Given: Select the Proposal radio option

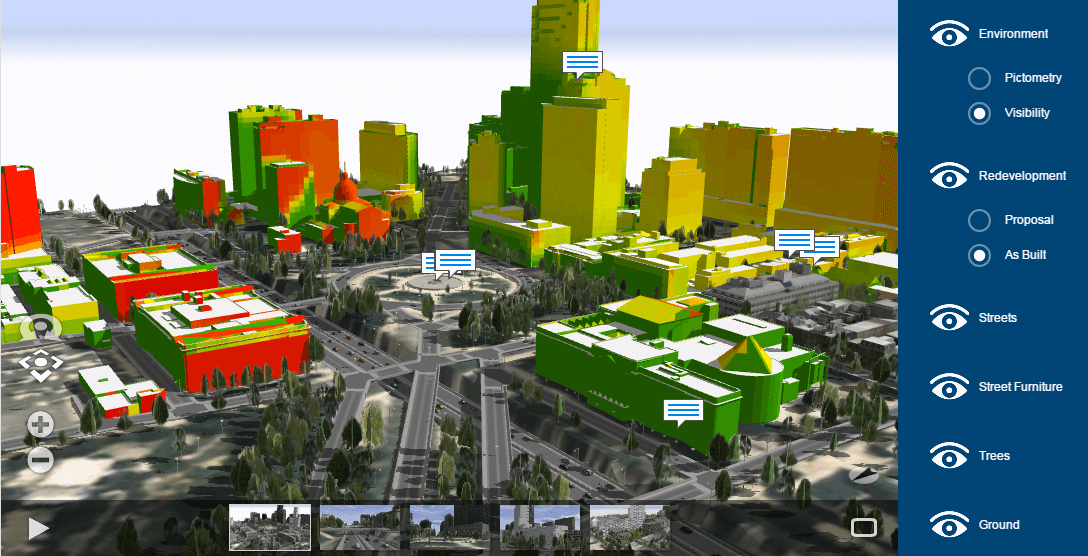Looking at the screenshot, I should coord(979,220).
